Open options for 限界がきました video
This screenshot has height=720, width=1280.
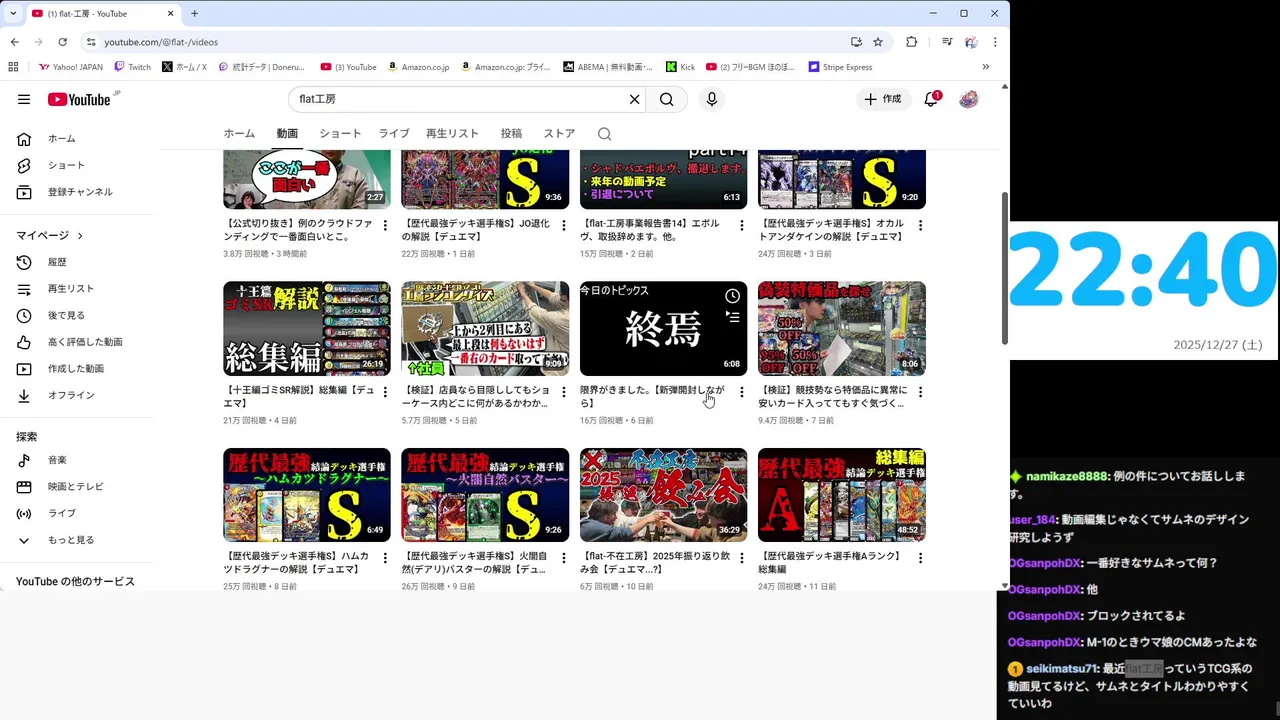click(741, 392)
